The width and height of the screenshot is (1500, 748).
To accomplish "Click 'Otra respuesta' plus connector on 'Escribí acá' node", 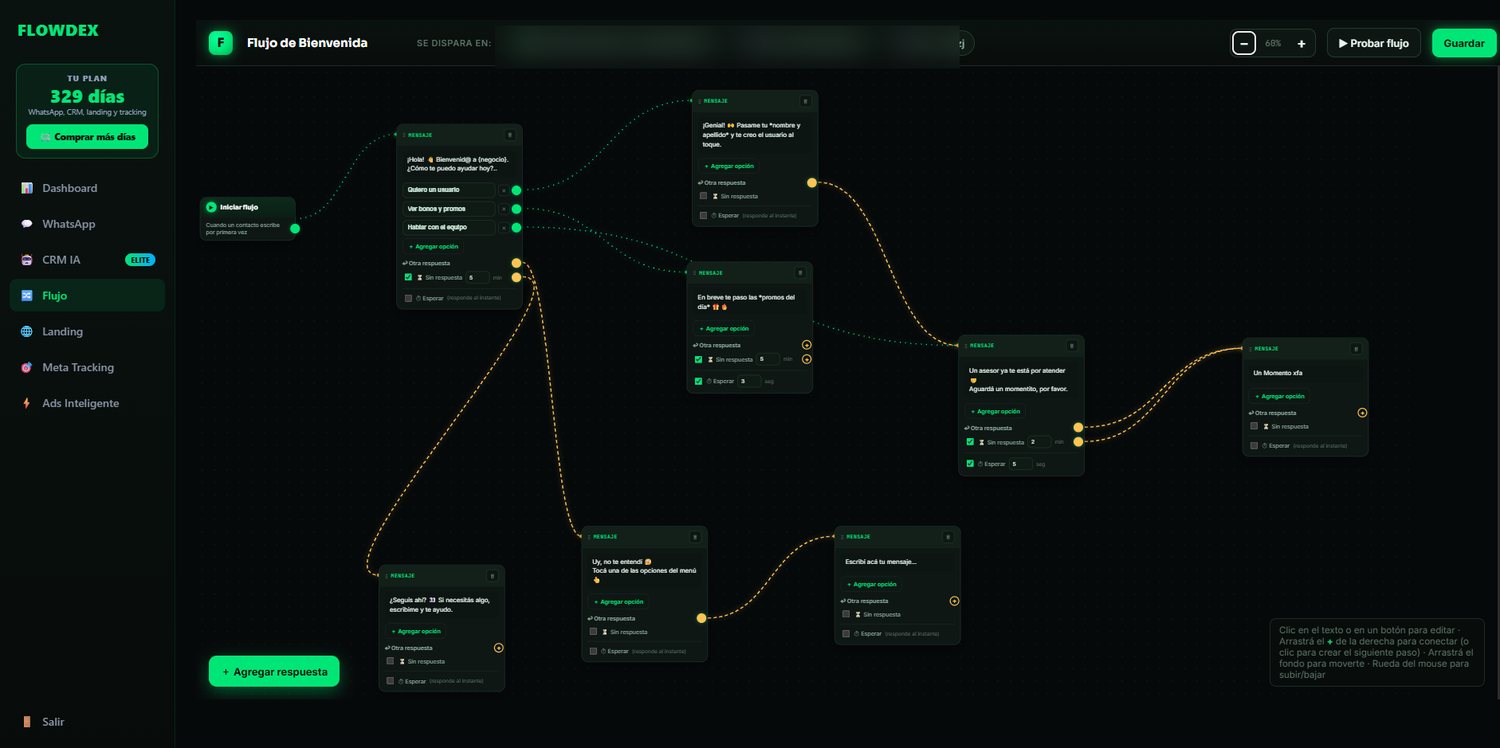I will 954,601.
